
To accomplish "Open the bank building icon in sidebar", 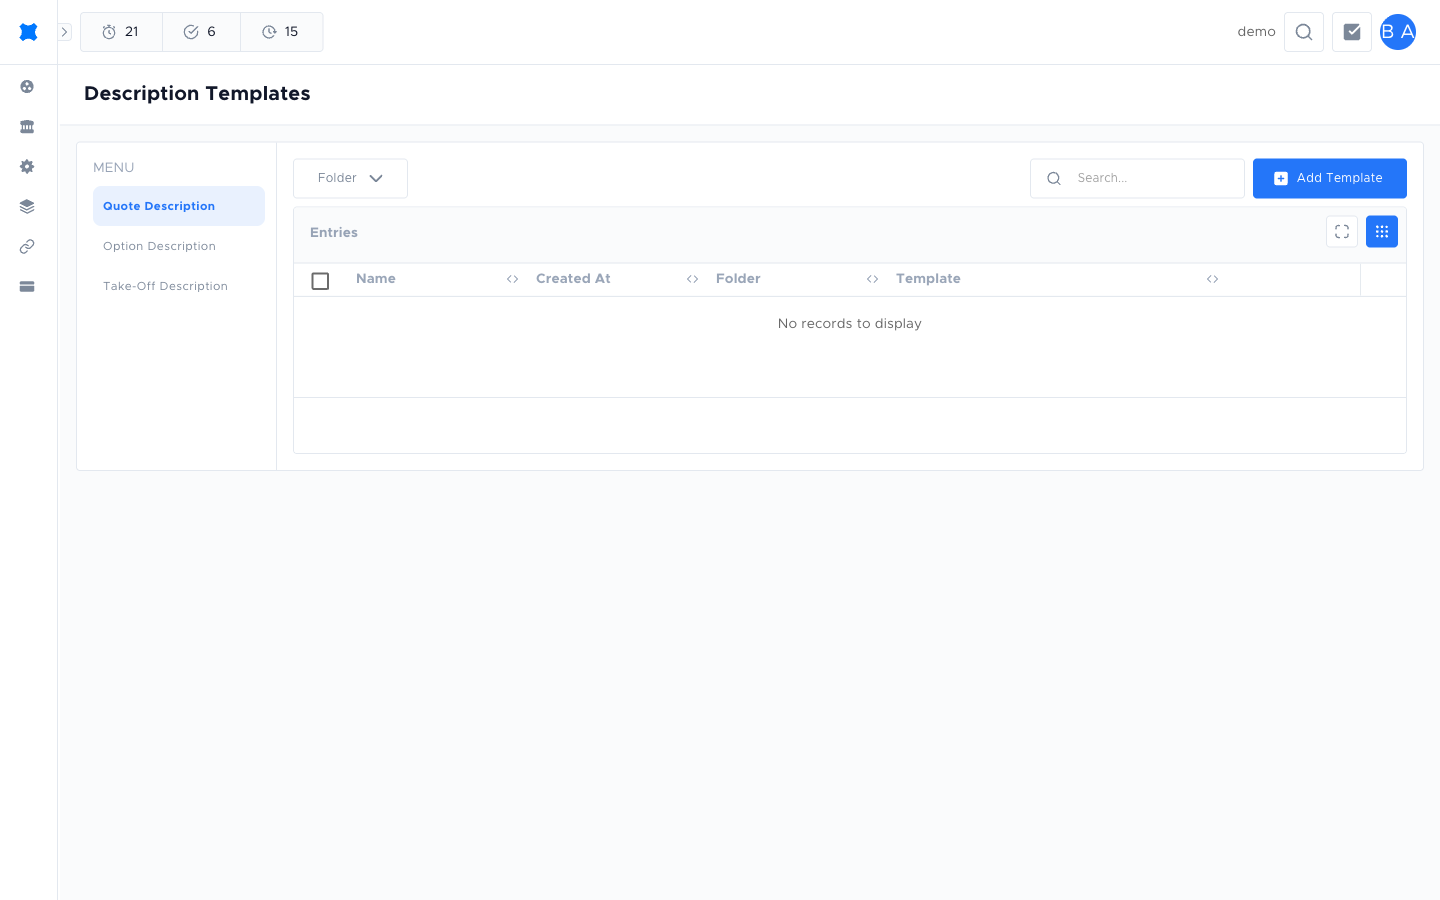I will click(x=27, y=127).
